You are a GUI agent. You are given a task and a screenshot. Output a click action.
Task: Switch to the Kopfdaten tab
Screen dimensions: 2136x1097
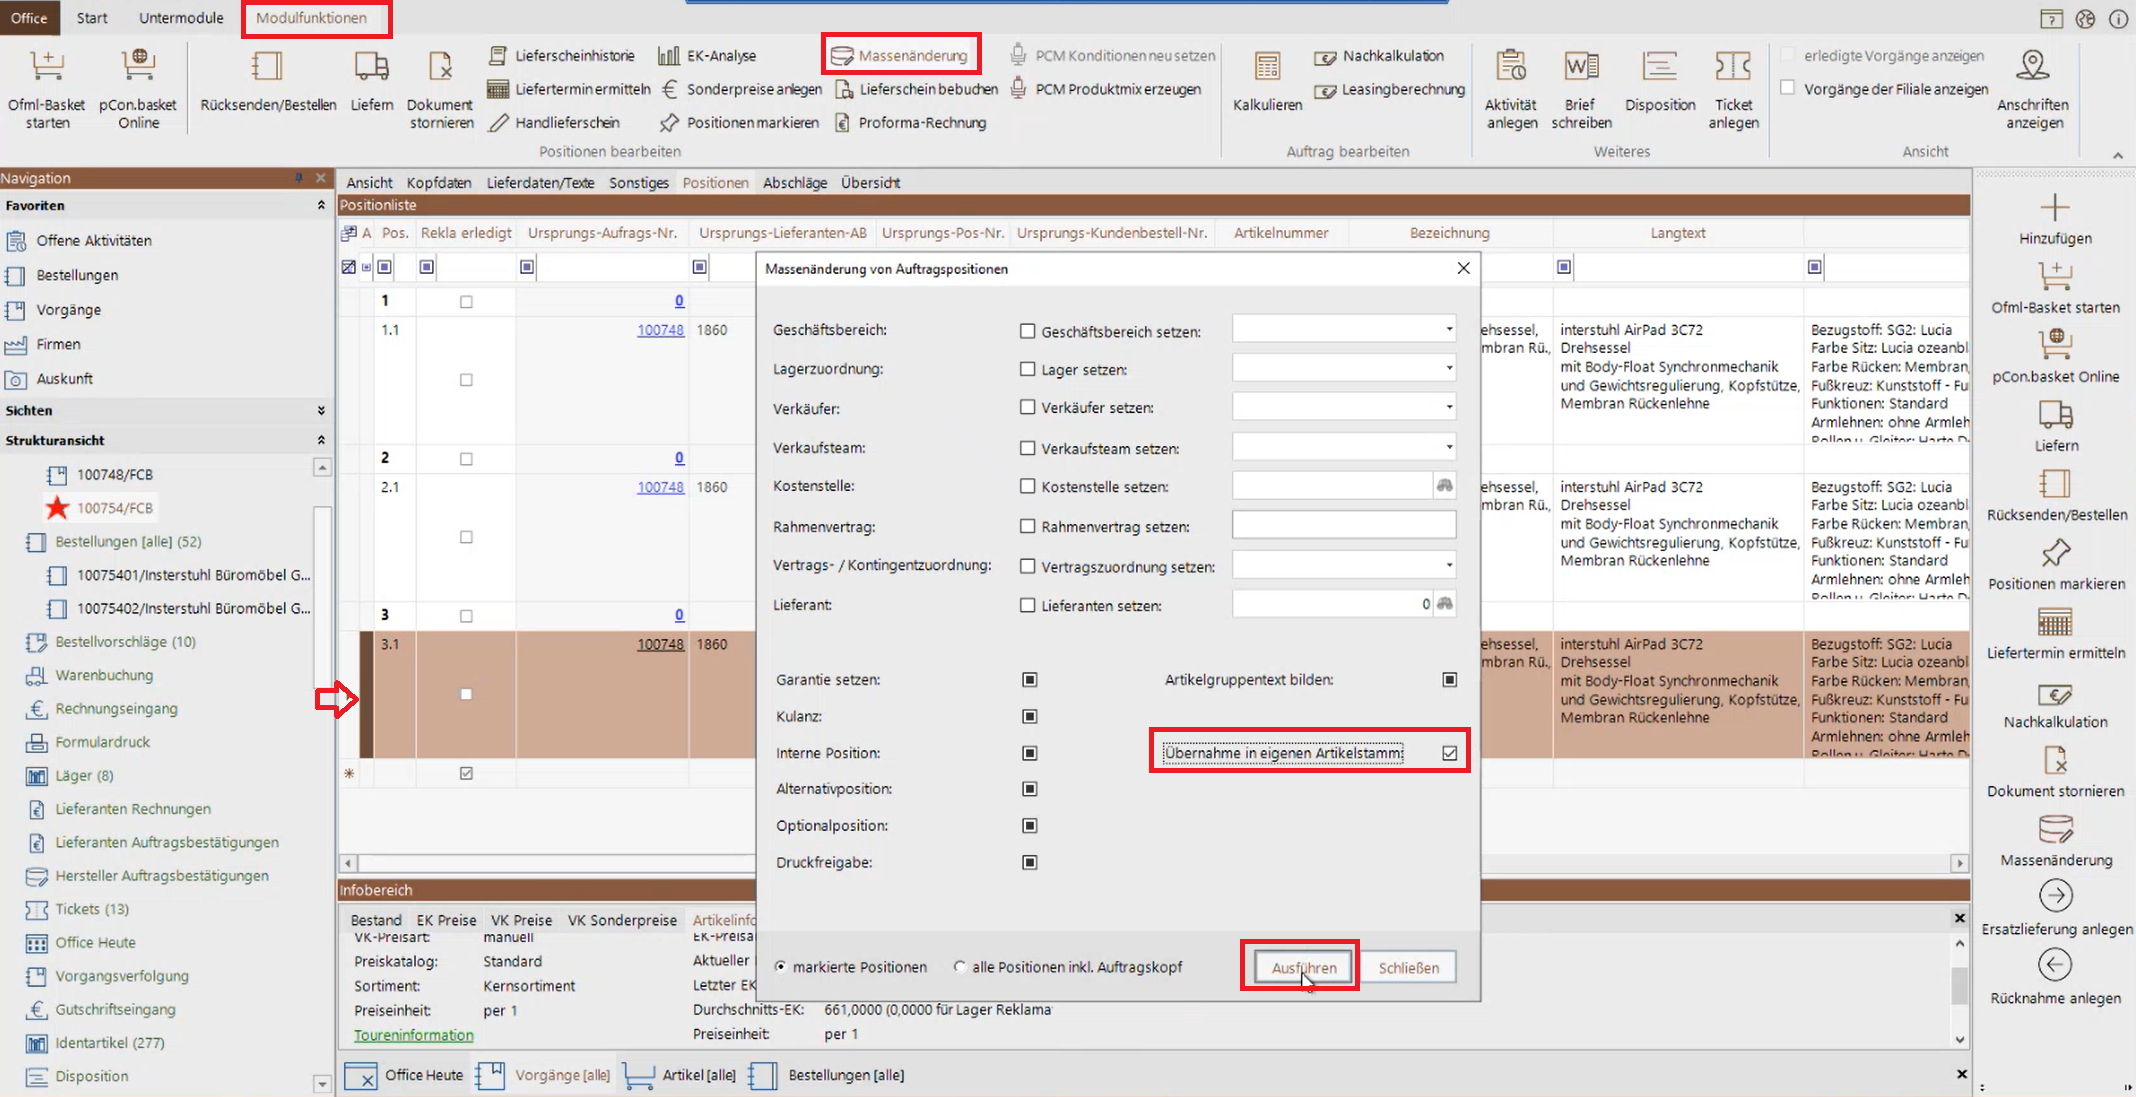pos(438,183)
